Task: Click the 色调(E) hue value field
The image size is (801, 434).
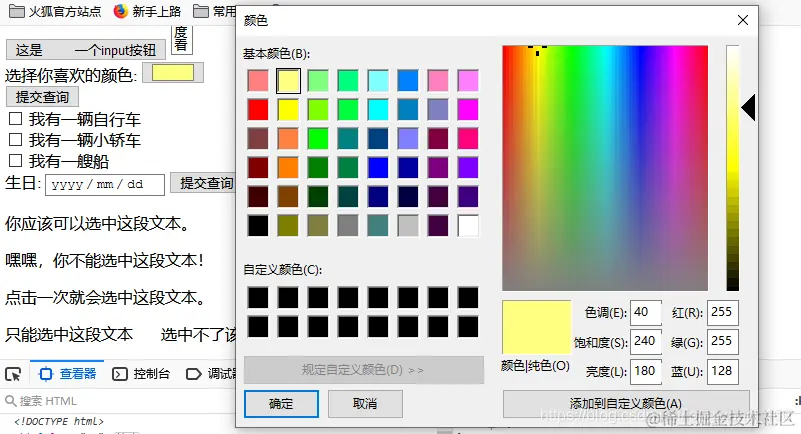Action: coord(646,312)
